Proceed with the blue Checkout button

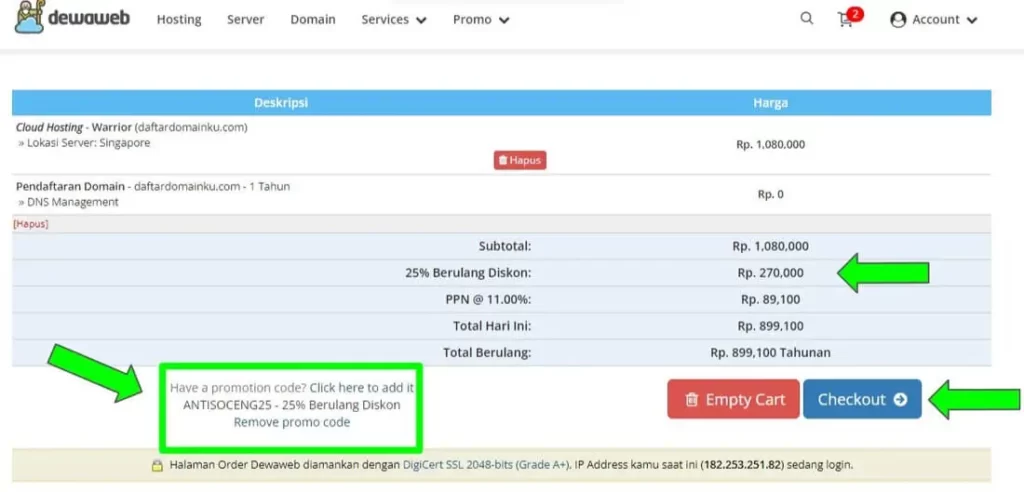tap(862, 399)
